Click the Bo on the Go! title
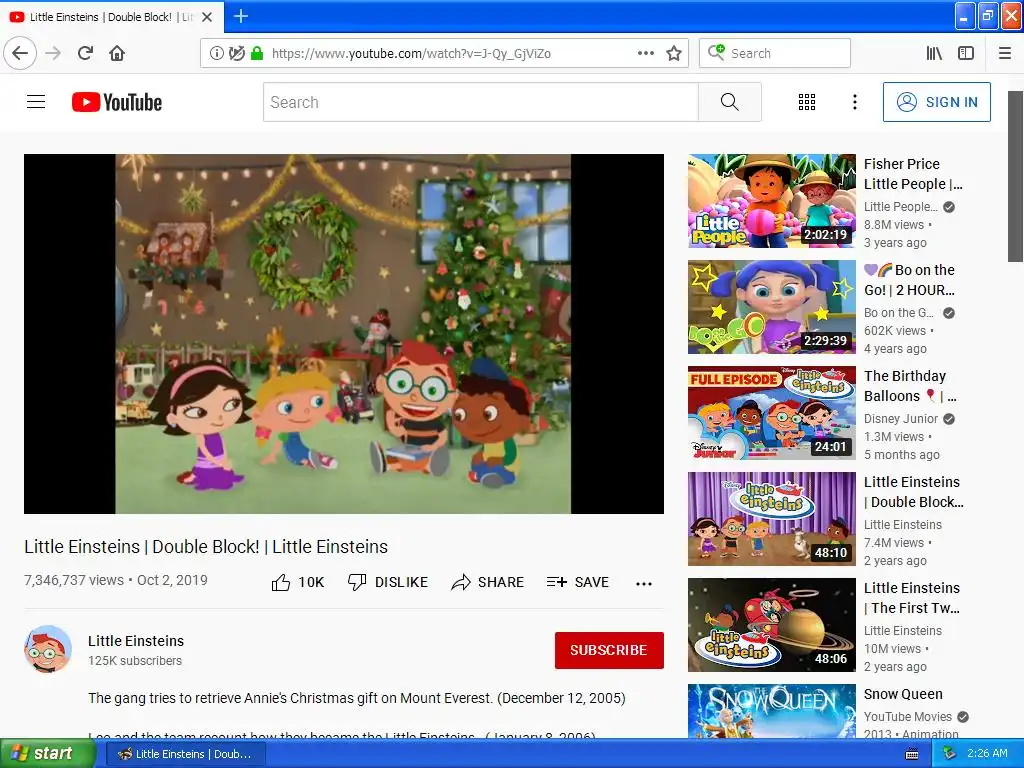 point(909,280)
